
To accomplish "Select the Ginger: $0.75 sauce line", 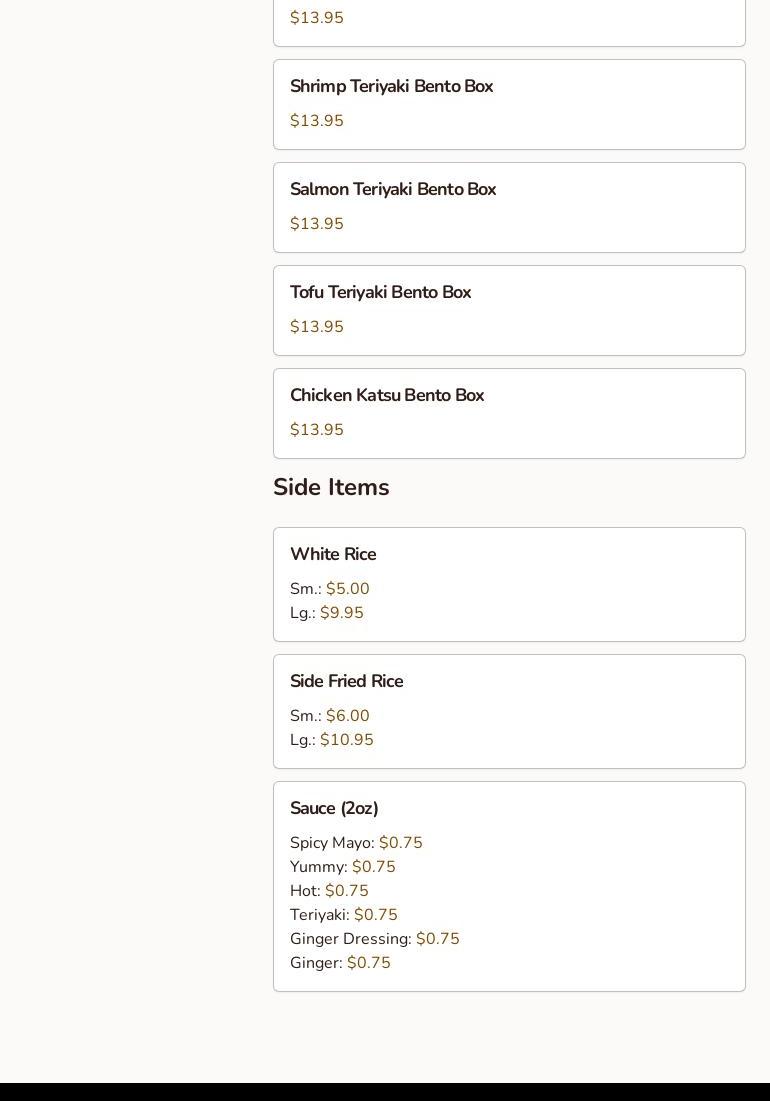I will (x=340, y=963).
